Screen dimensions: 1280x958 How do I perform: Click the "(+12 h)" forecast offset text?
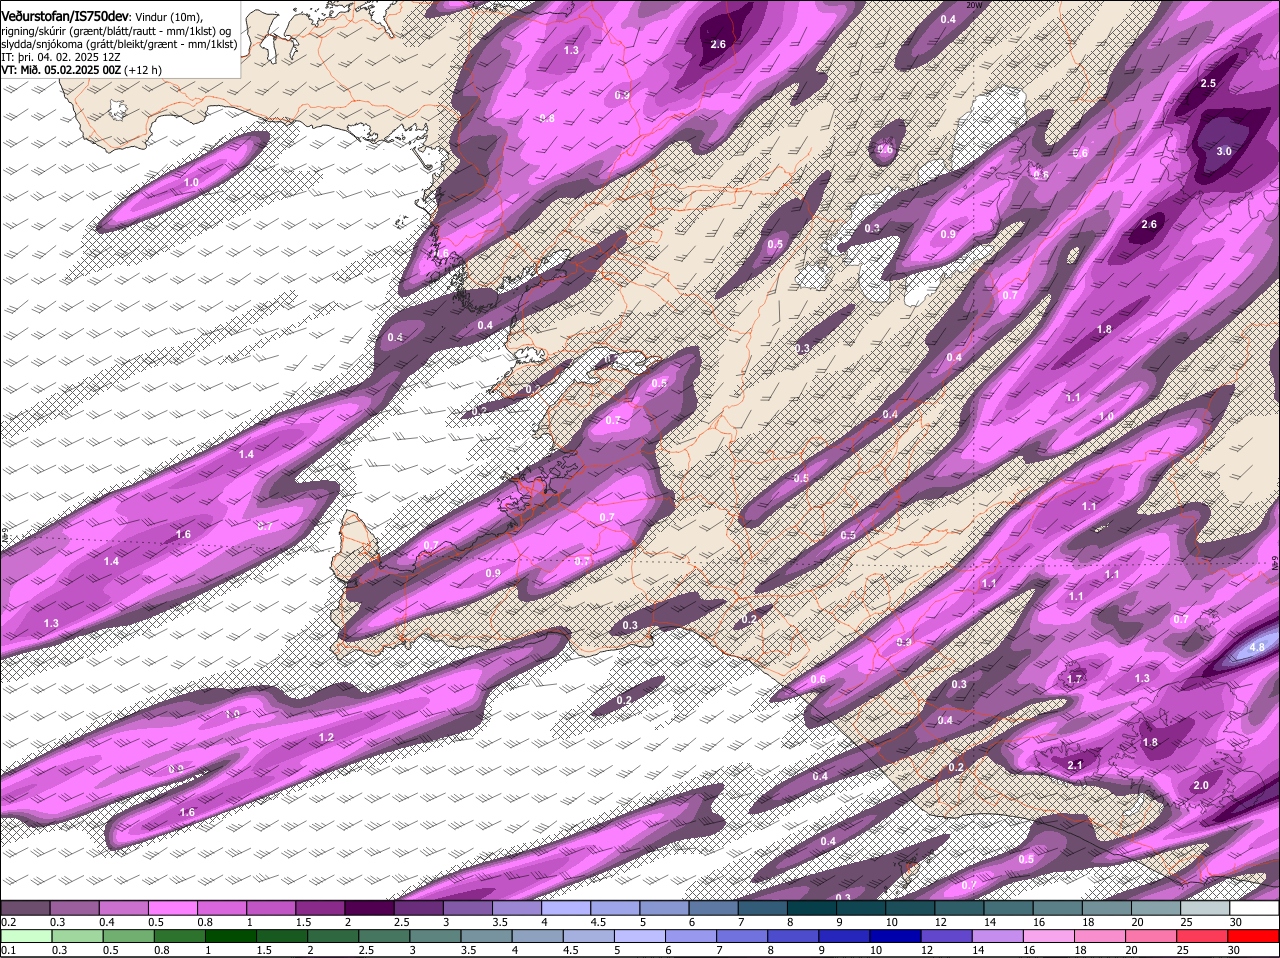click(143, 70)
